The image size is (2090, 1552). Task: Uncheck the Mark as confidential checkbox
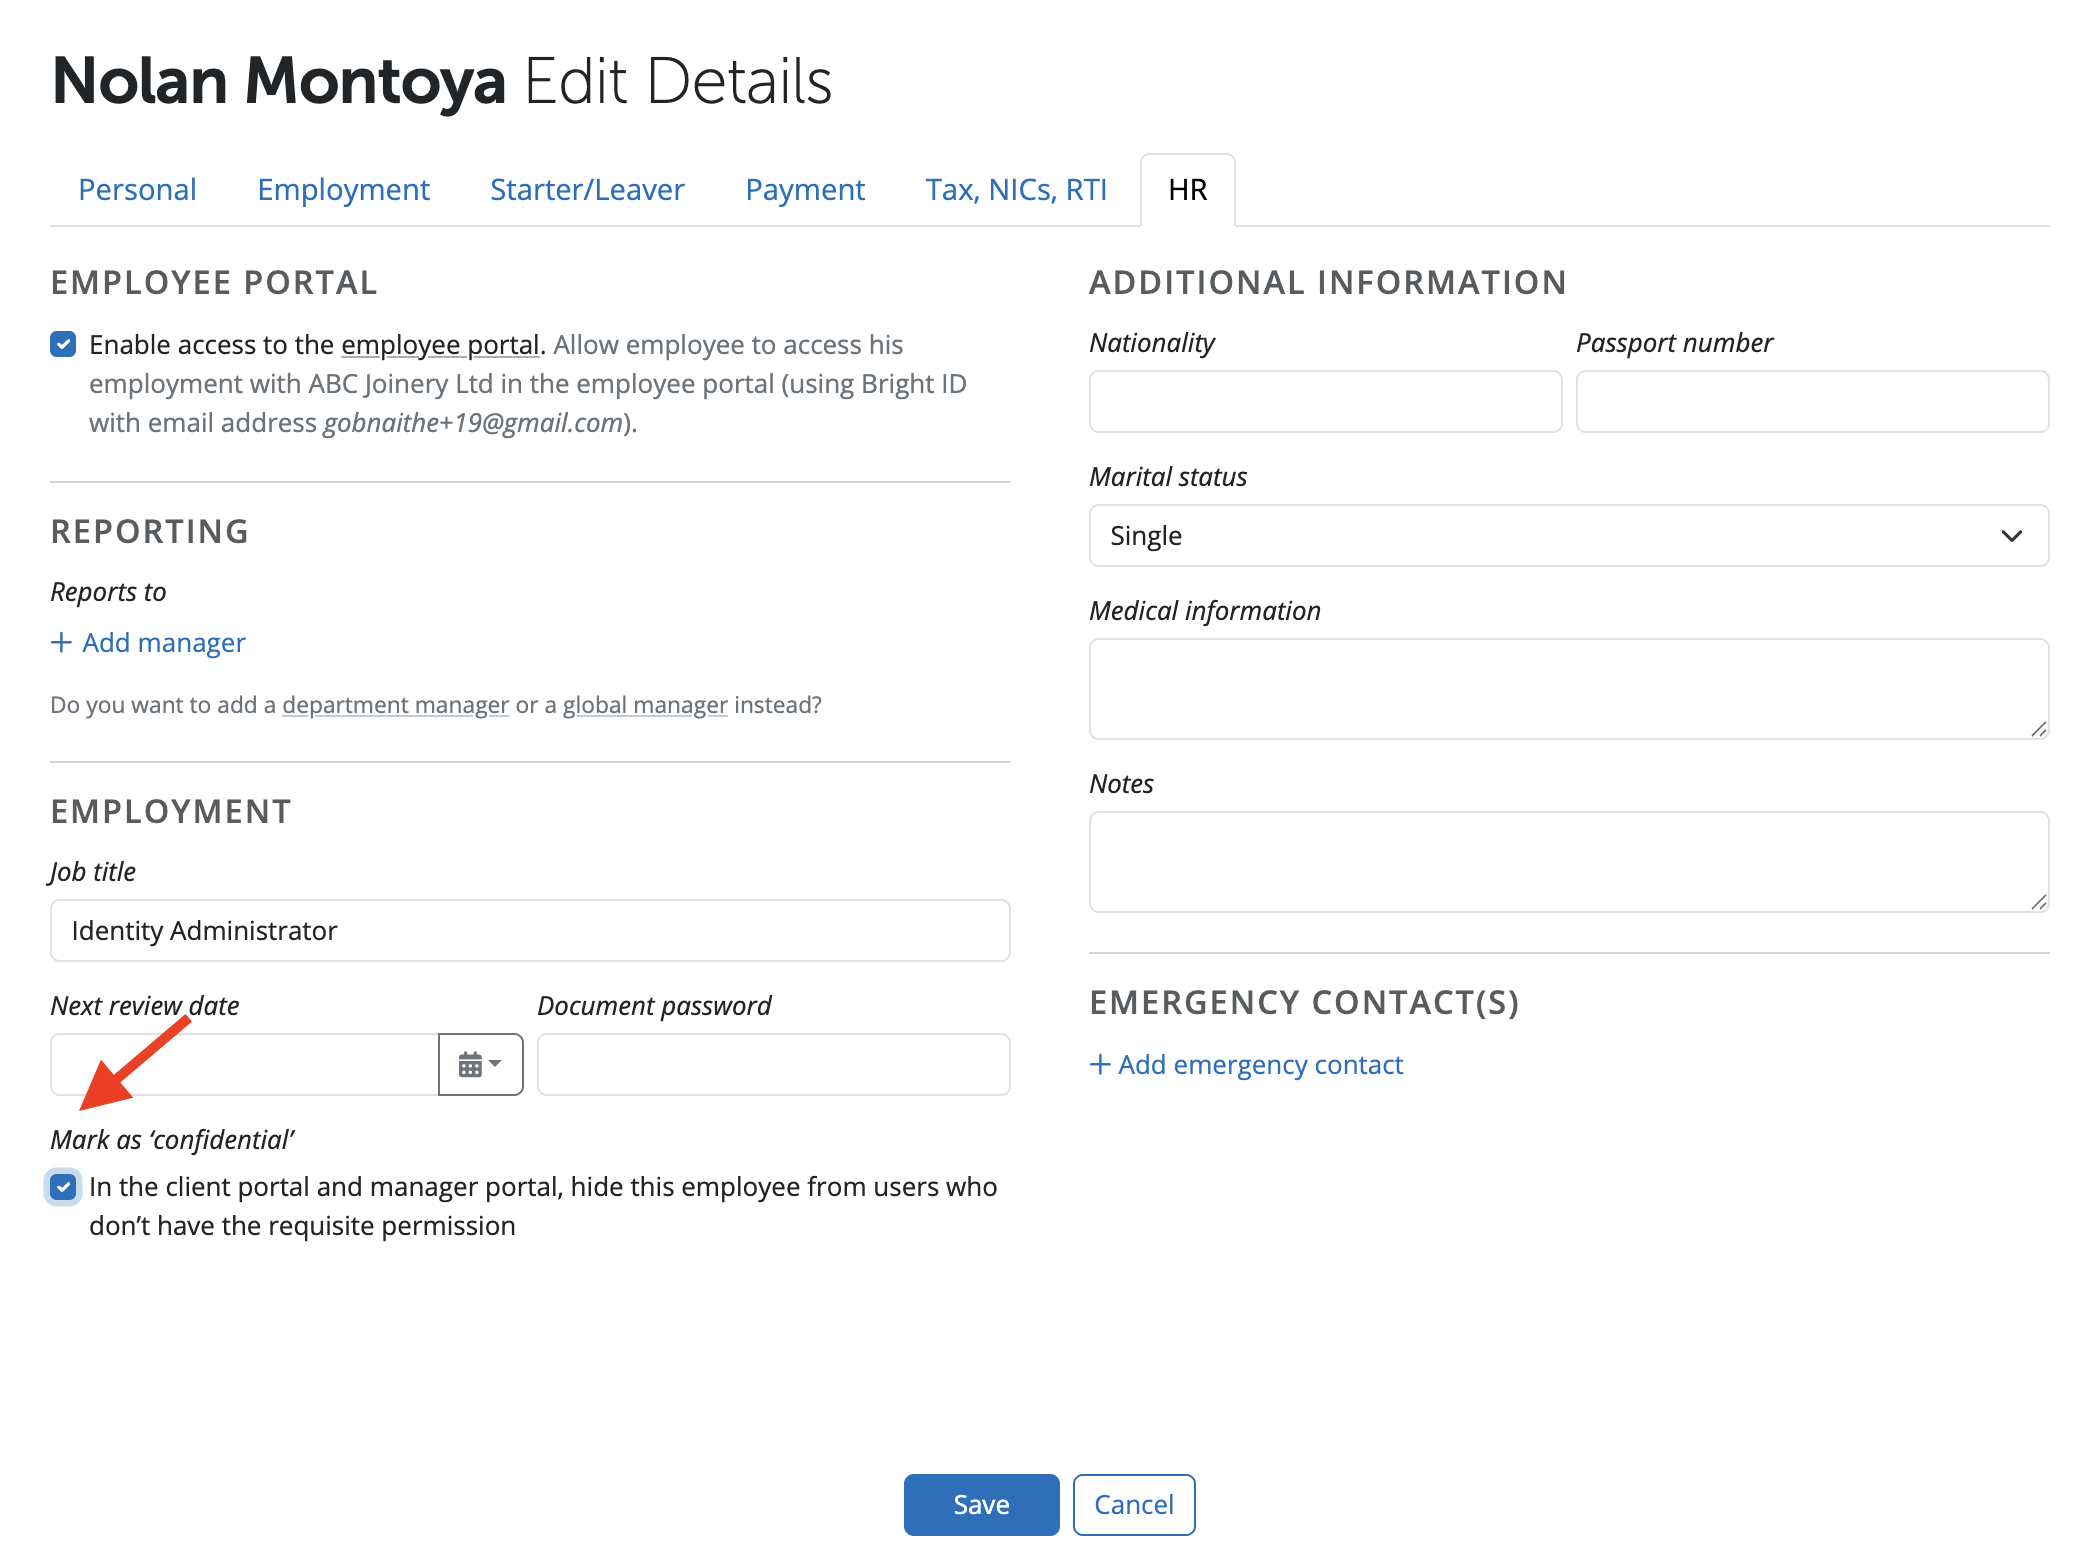63,1187
